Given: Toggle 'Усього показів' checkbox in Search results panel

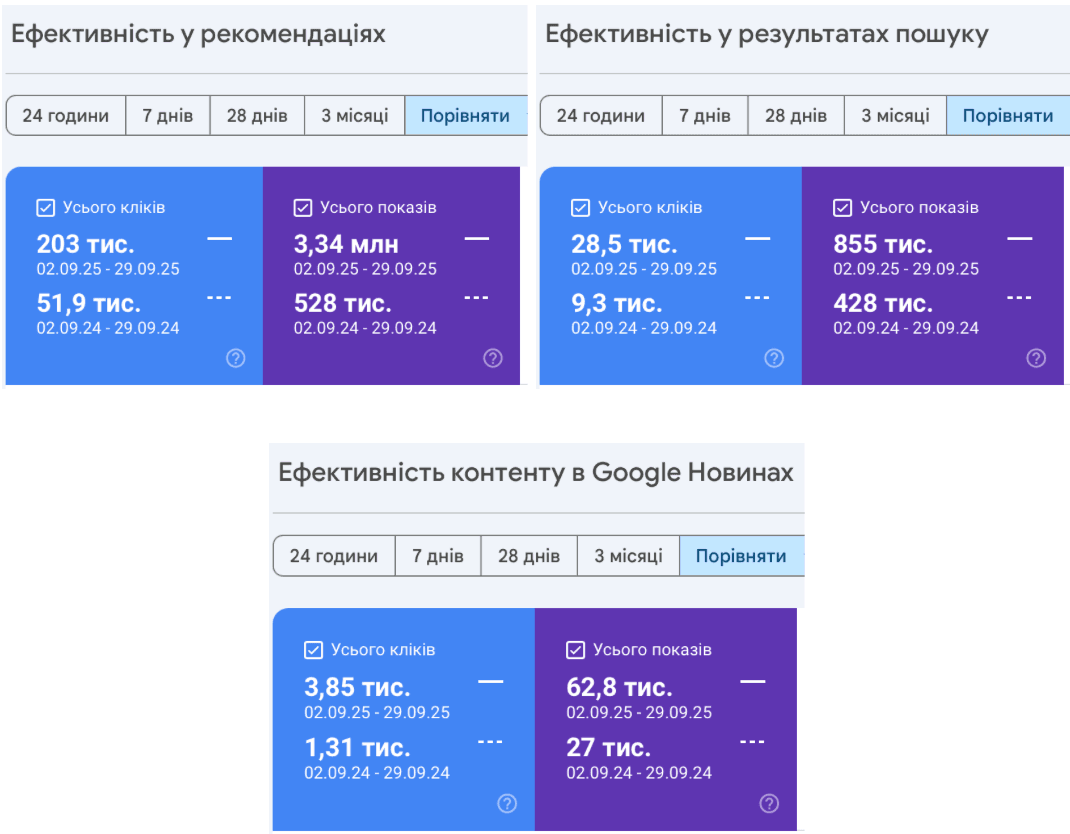Looking at the screenshot, I should [x=842, y=208].
